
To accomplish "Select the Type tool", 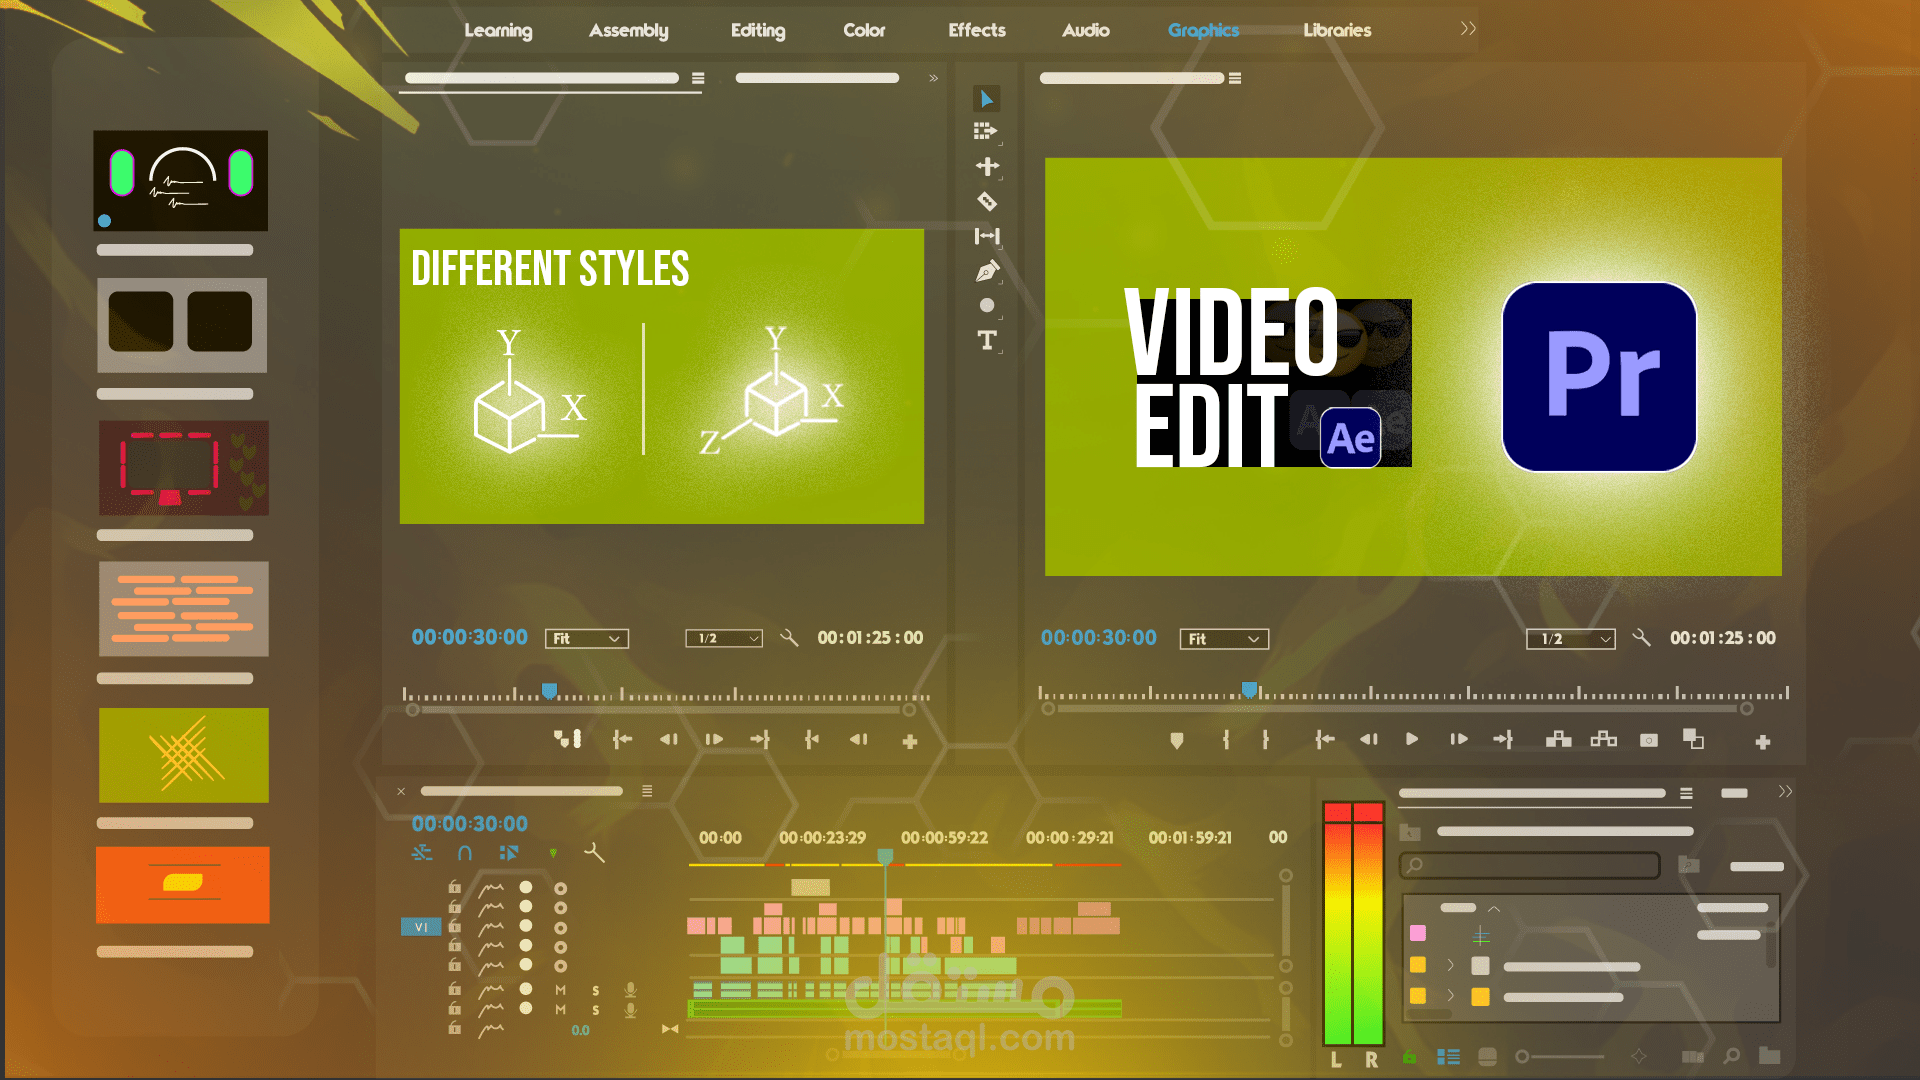I will click(x=987, y=340).
